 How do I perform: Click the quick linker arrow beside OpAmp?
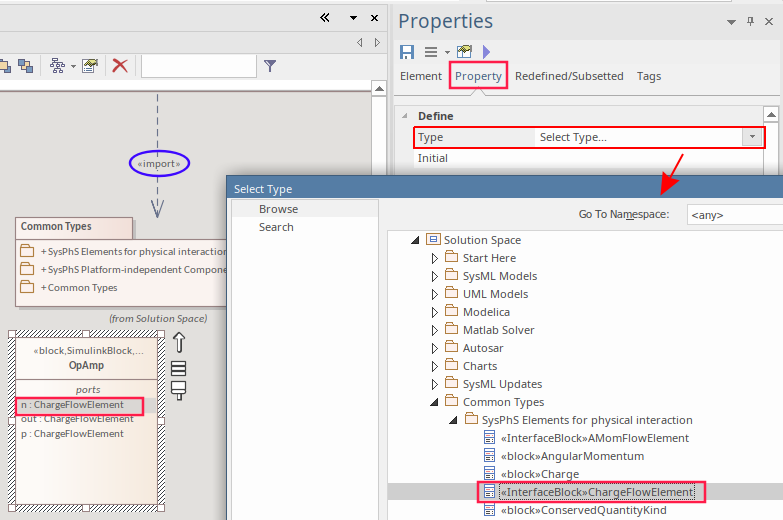click(x=179, y=342)
